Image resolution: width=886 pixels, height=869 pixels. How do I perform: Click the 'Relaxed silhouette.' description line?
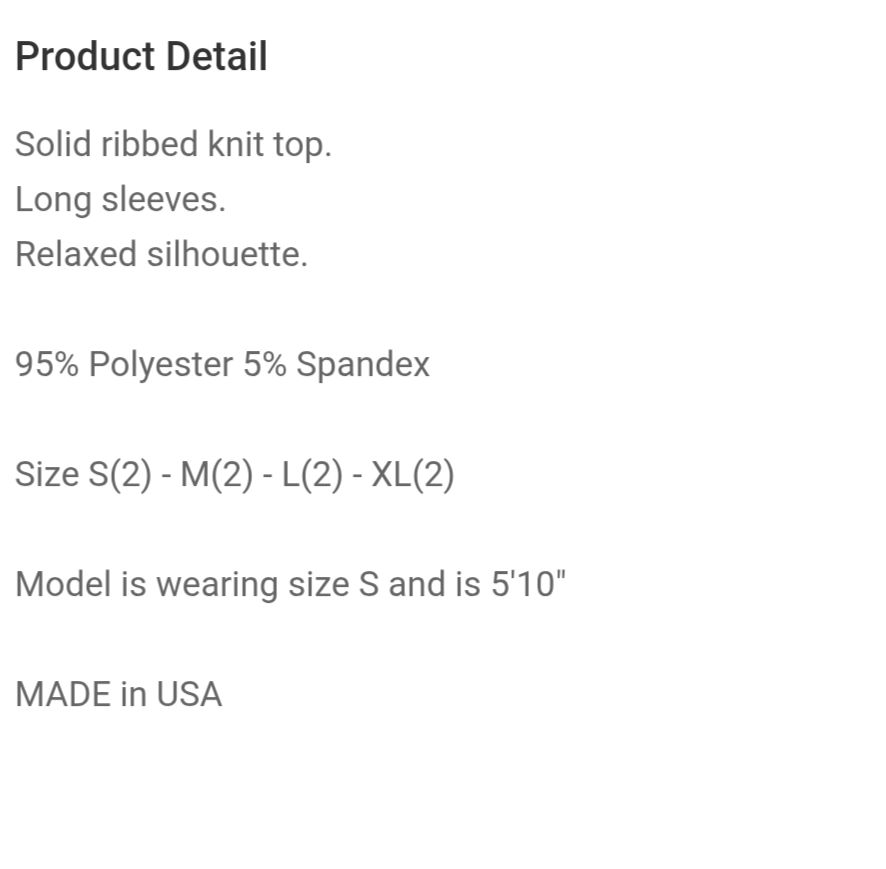(162, 254)
